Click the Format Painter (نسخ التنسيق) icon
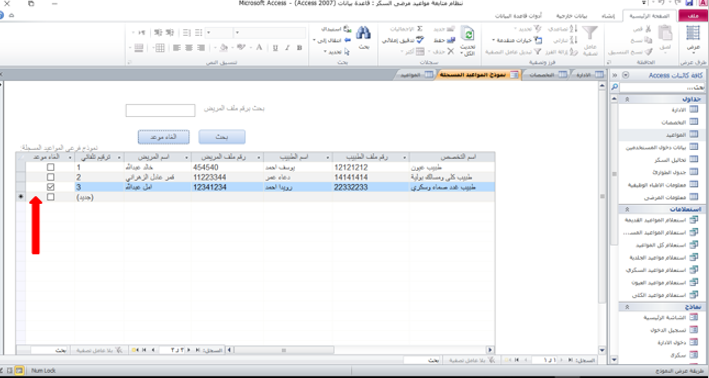The width and height of the screenshot is (709, 378). tap(649, 52)
